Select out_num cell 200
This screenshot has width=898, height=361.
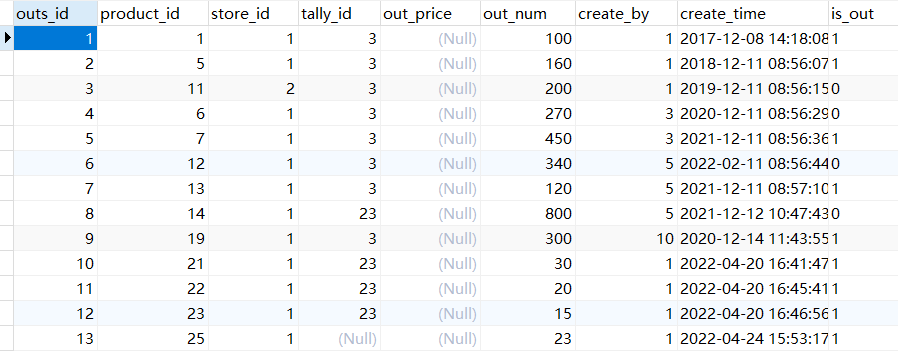click(x=527, y=89)
